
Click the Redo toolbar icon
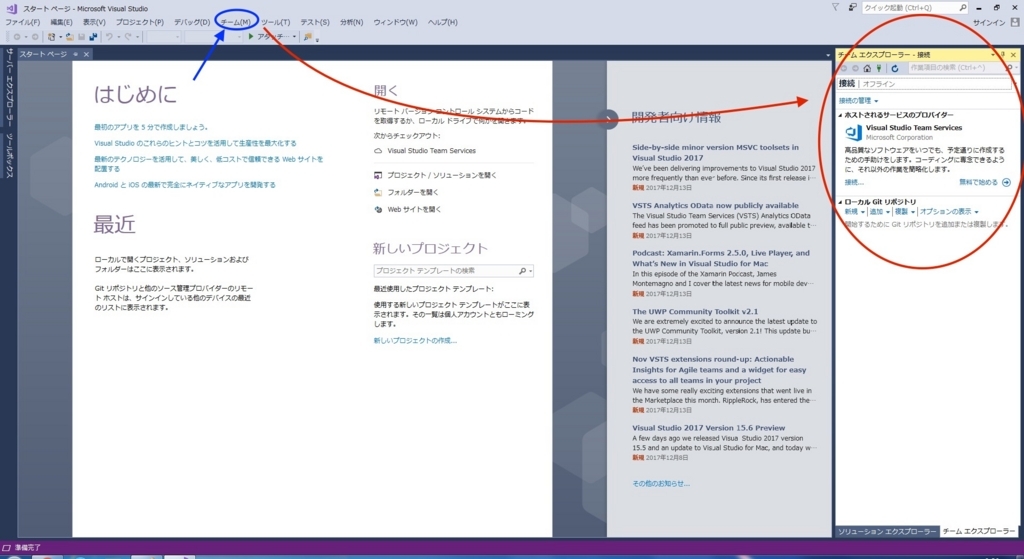point(128,37)
